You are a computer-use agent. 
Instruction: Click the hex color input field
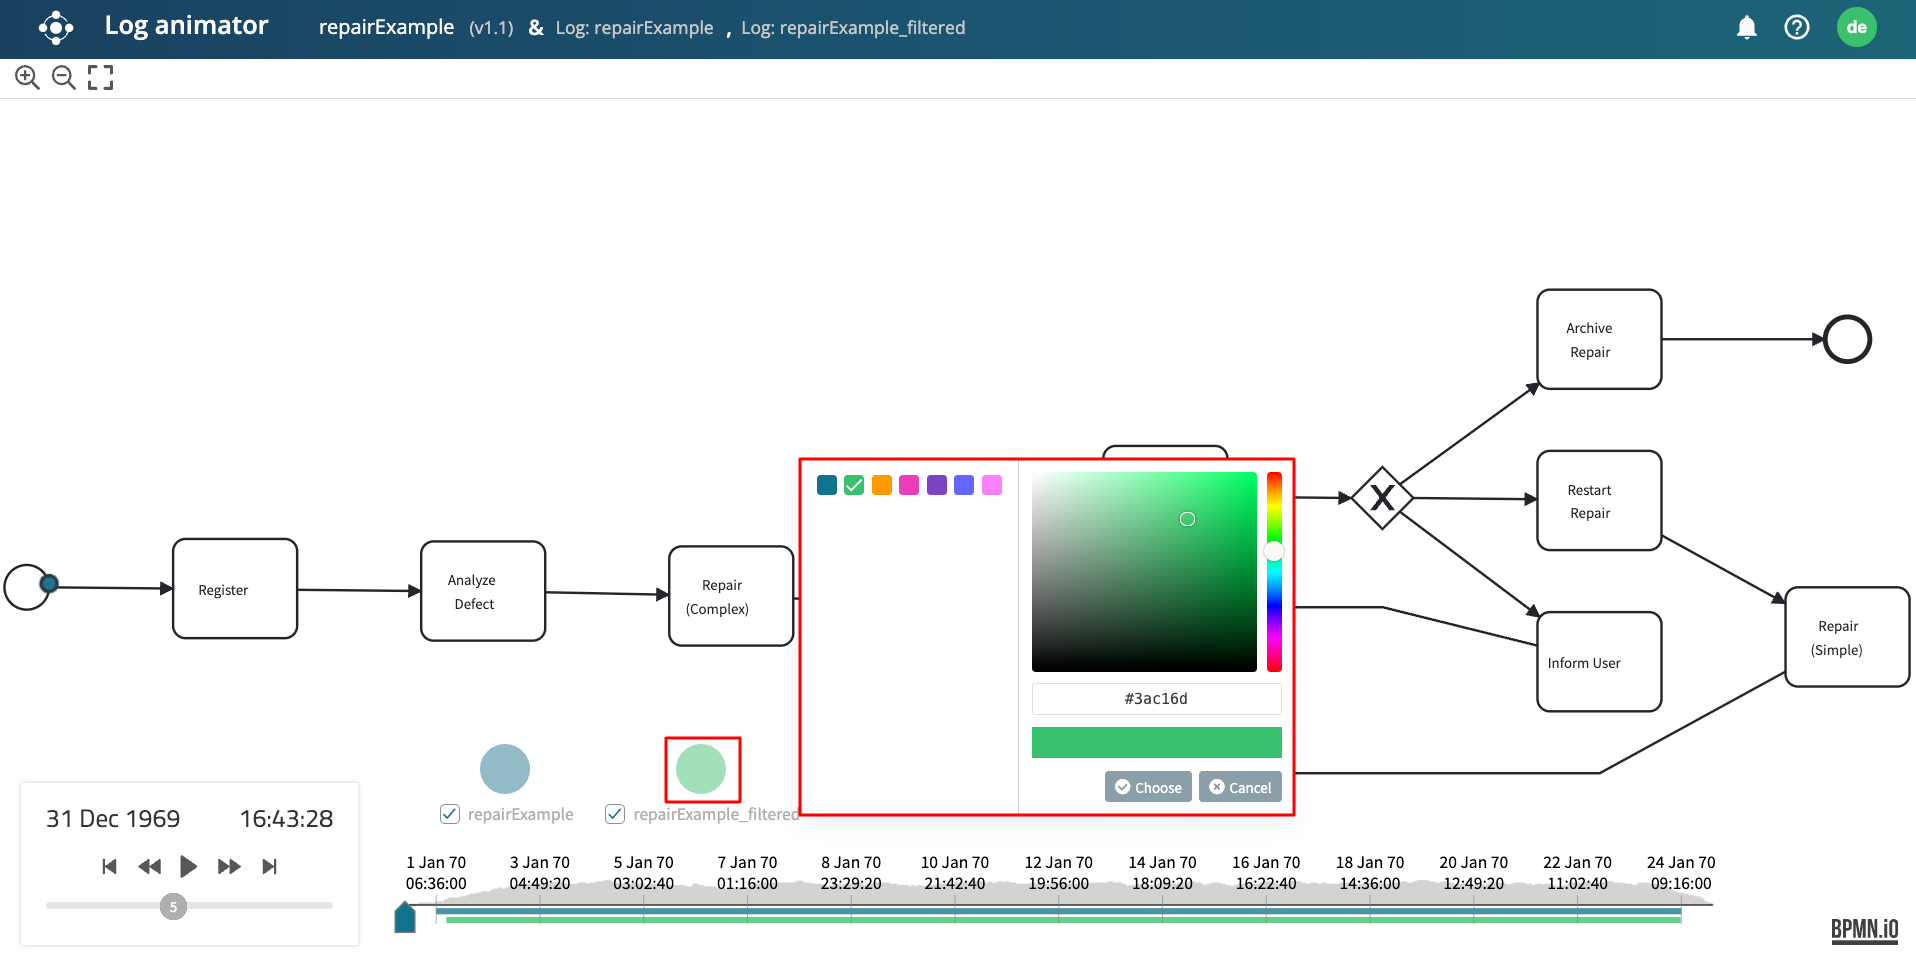(x=1156, y=698)
